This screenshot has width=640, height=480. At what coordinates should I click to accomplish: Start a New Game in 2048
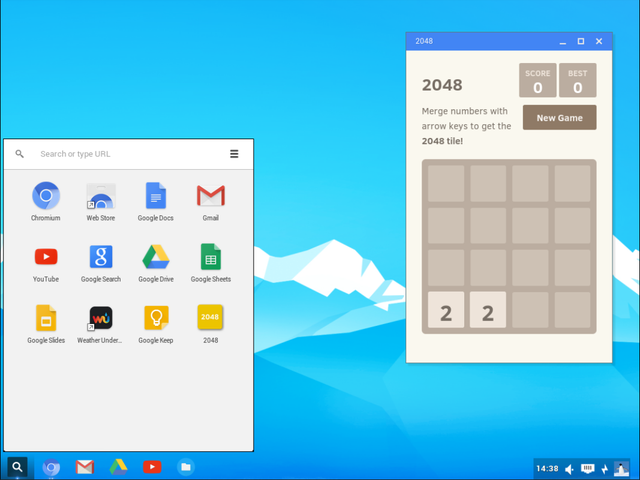pos(559,118)
